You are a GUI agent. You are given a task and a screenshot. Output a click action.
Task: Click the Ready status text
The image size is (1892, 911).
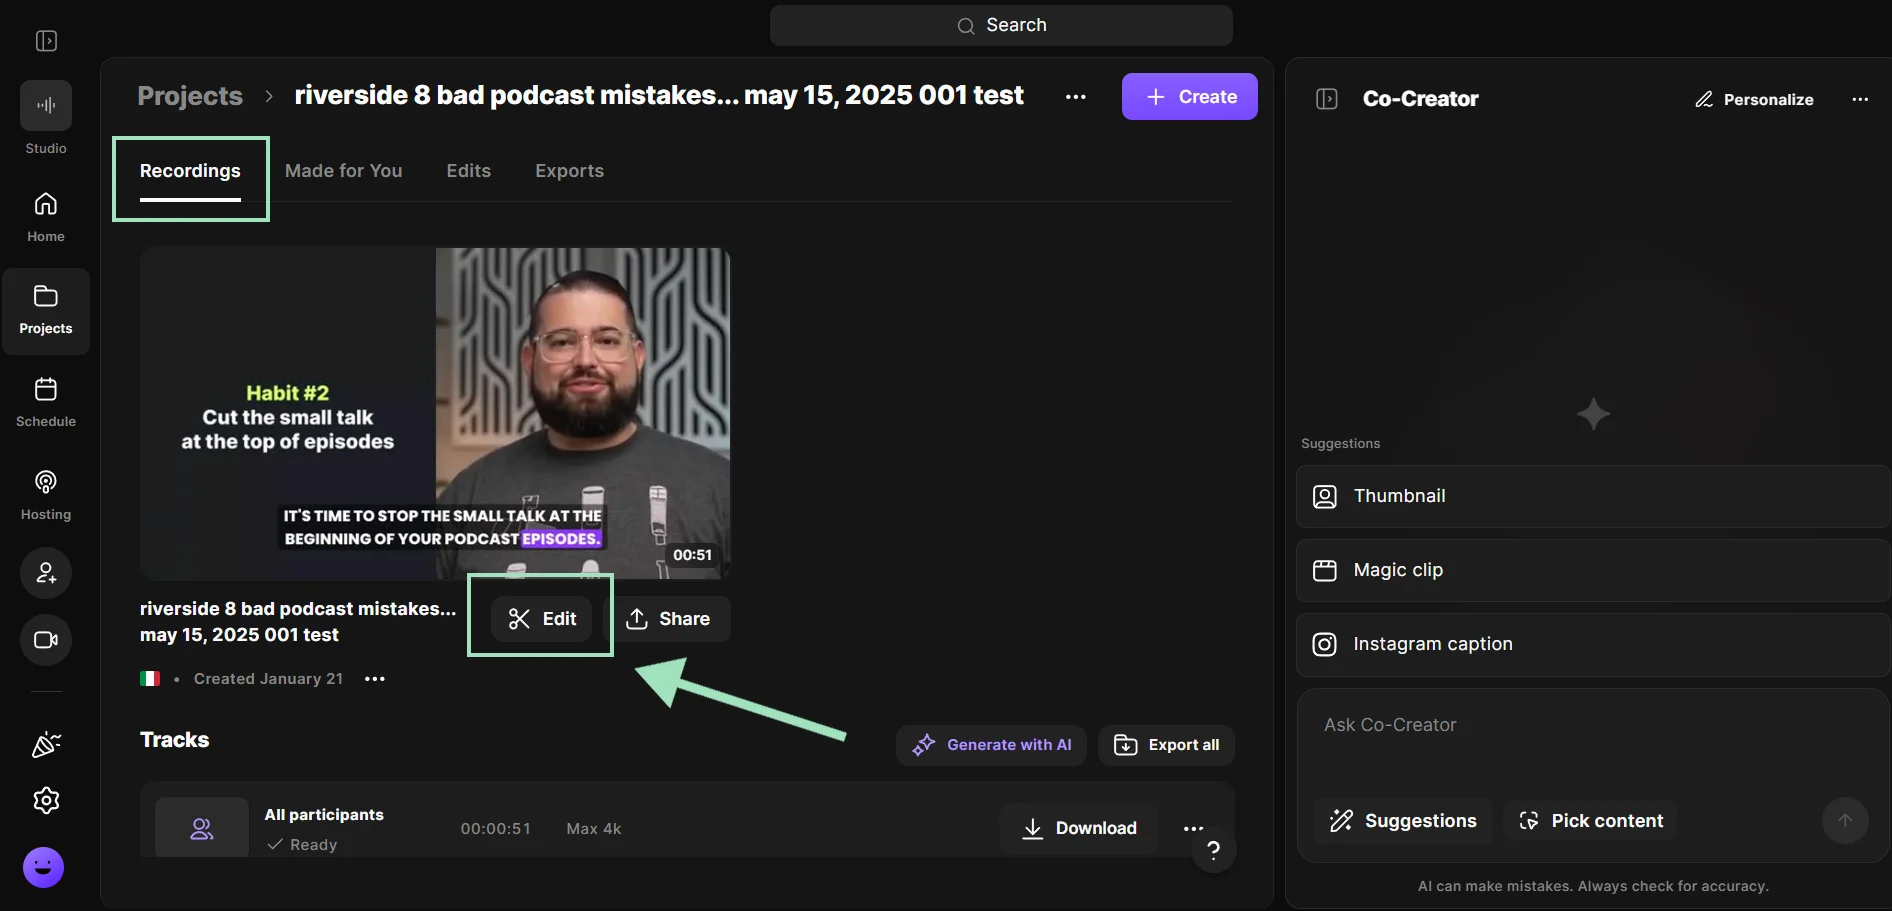click(x=313, y=845)
